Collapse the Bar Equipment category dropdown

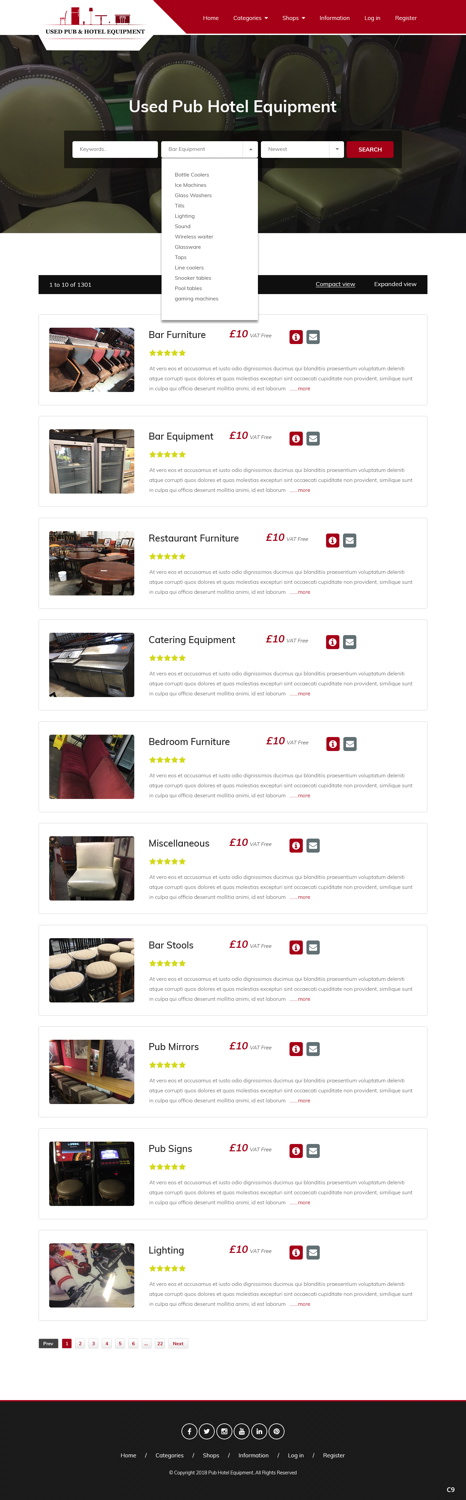click(x=209, y=149)
